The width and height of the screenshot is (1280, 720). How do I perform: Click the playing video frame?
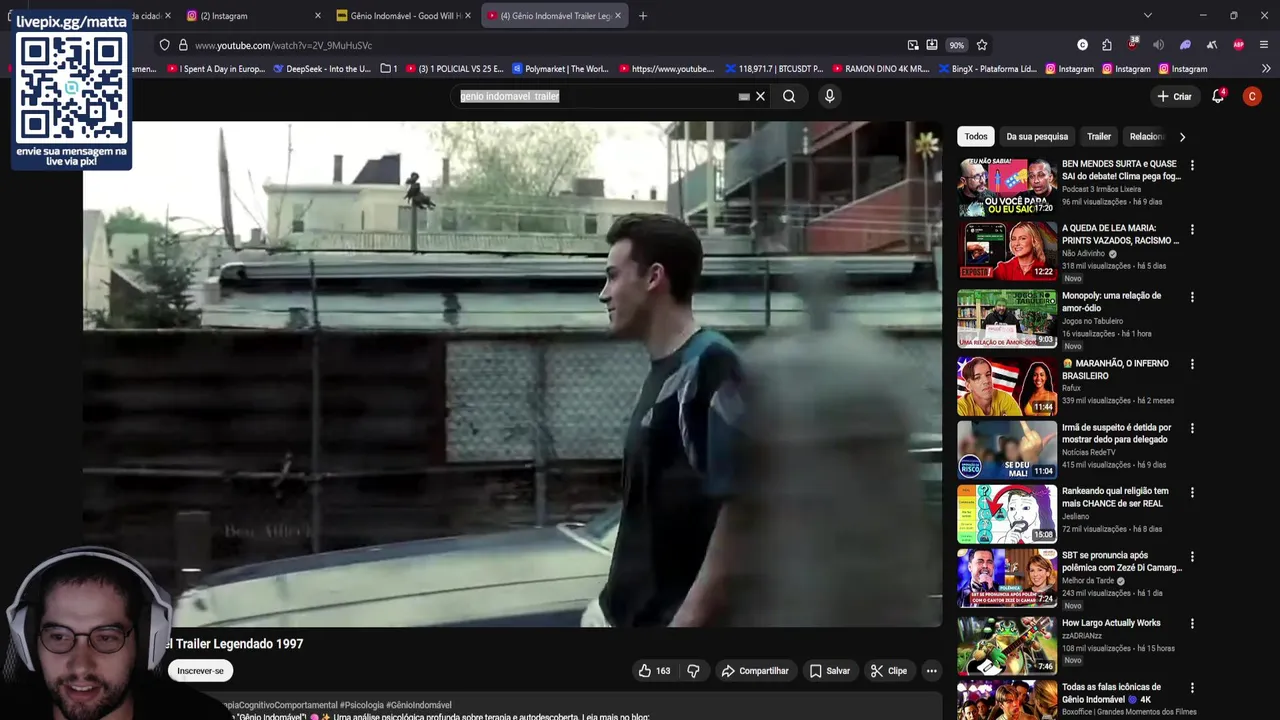(512, 374)
